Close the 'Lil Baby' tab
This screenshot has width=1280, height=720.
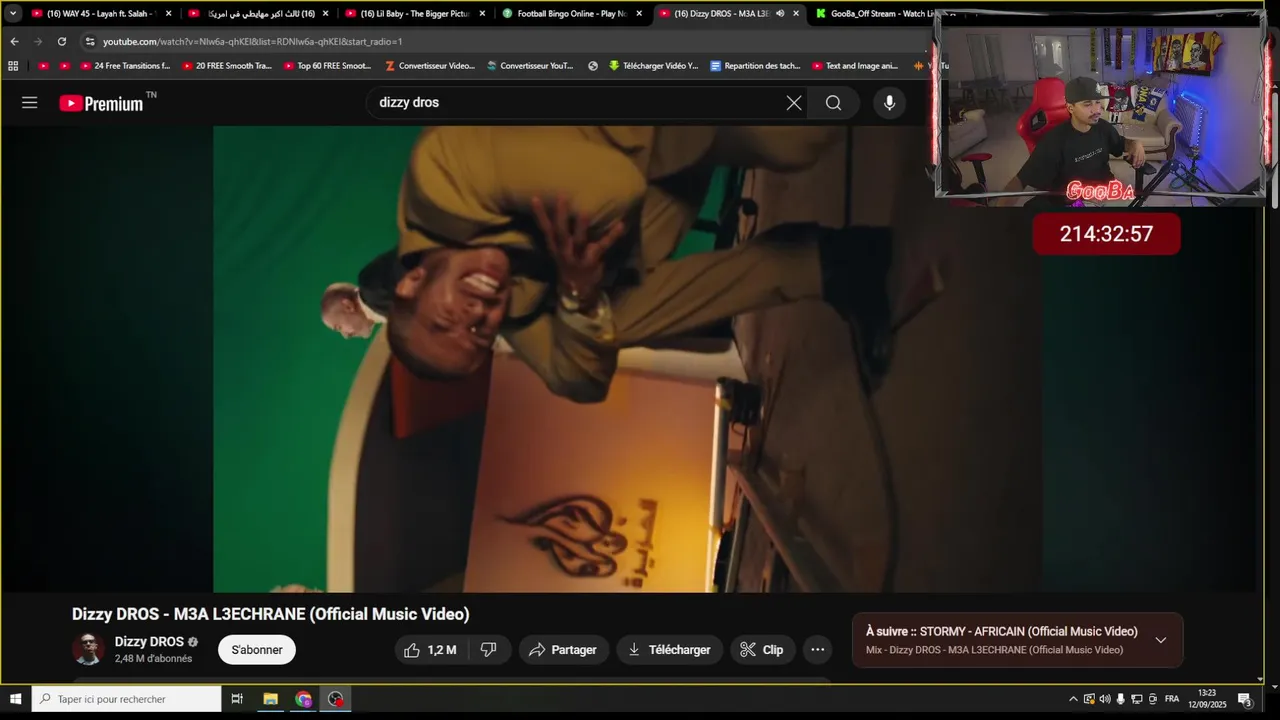tap(482, 13)
